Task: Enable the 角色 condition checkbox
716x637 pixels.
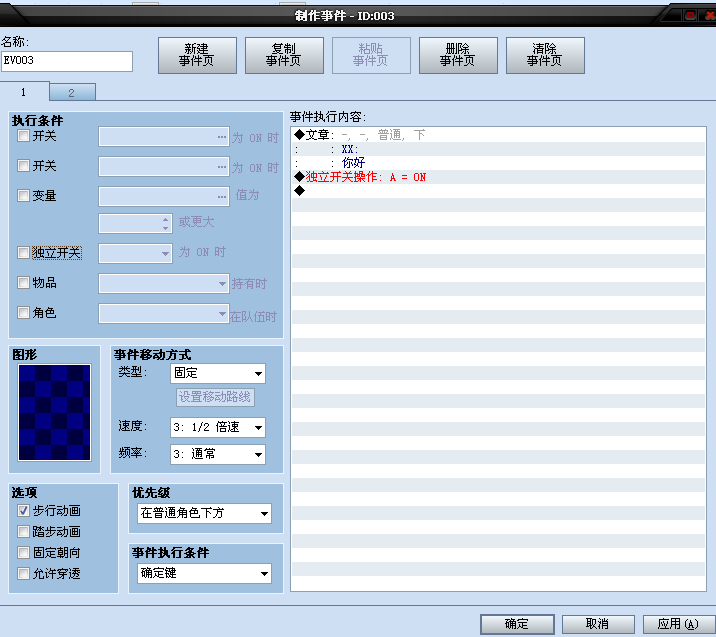Action: (x=23, y=312)
